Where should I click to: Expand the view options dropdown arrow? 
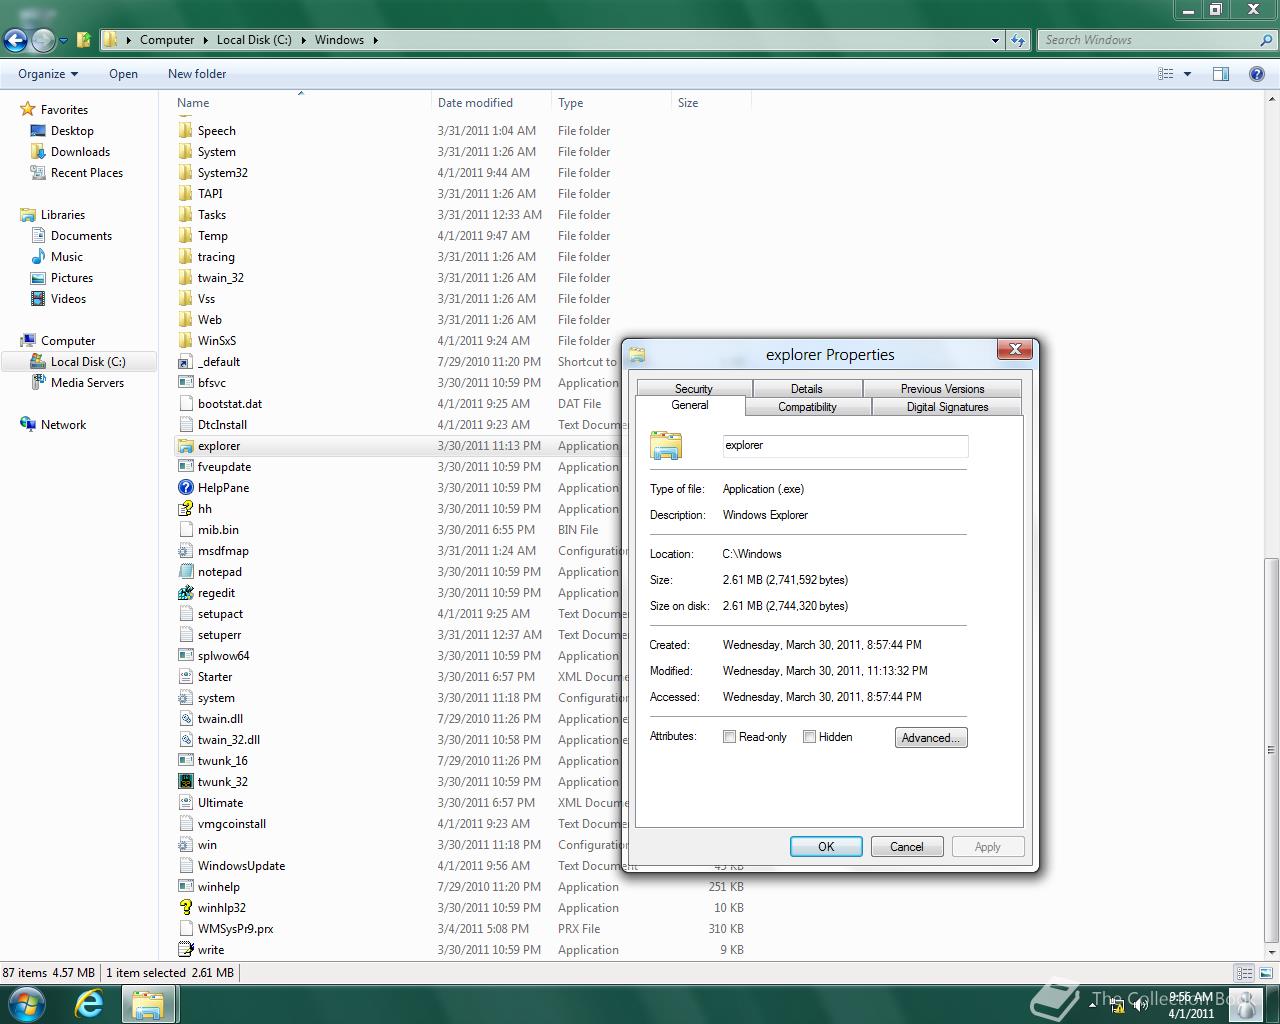pyautogui.click(x=1187, y=74)
